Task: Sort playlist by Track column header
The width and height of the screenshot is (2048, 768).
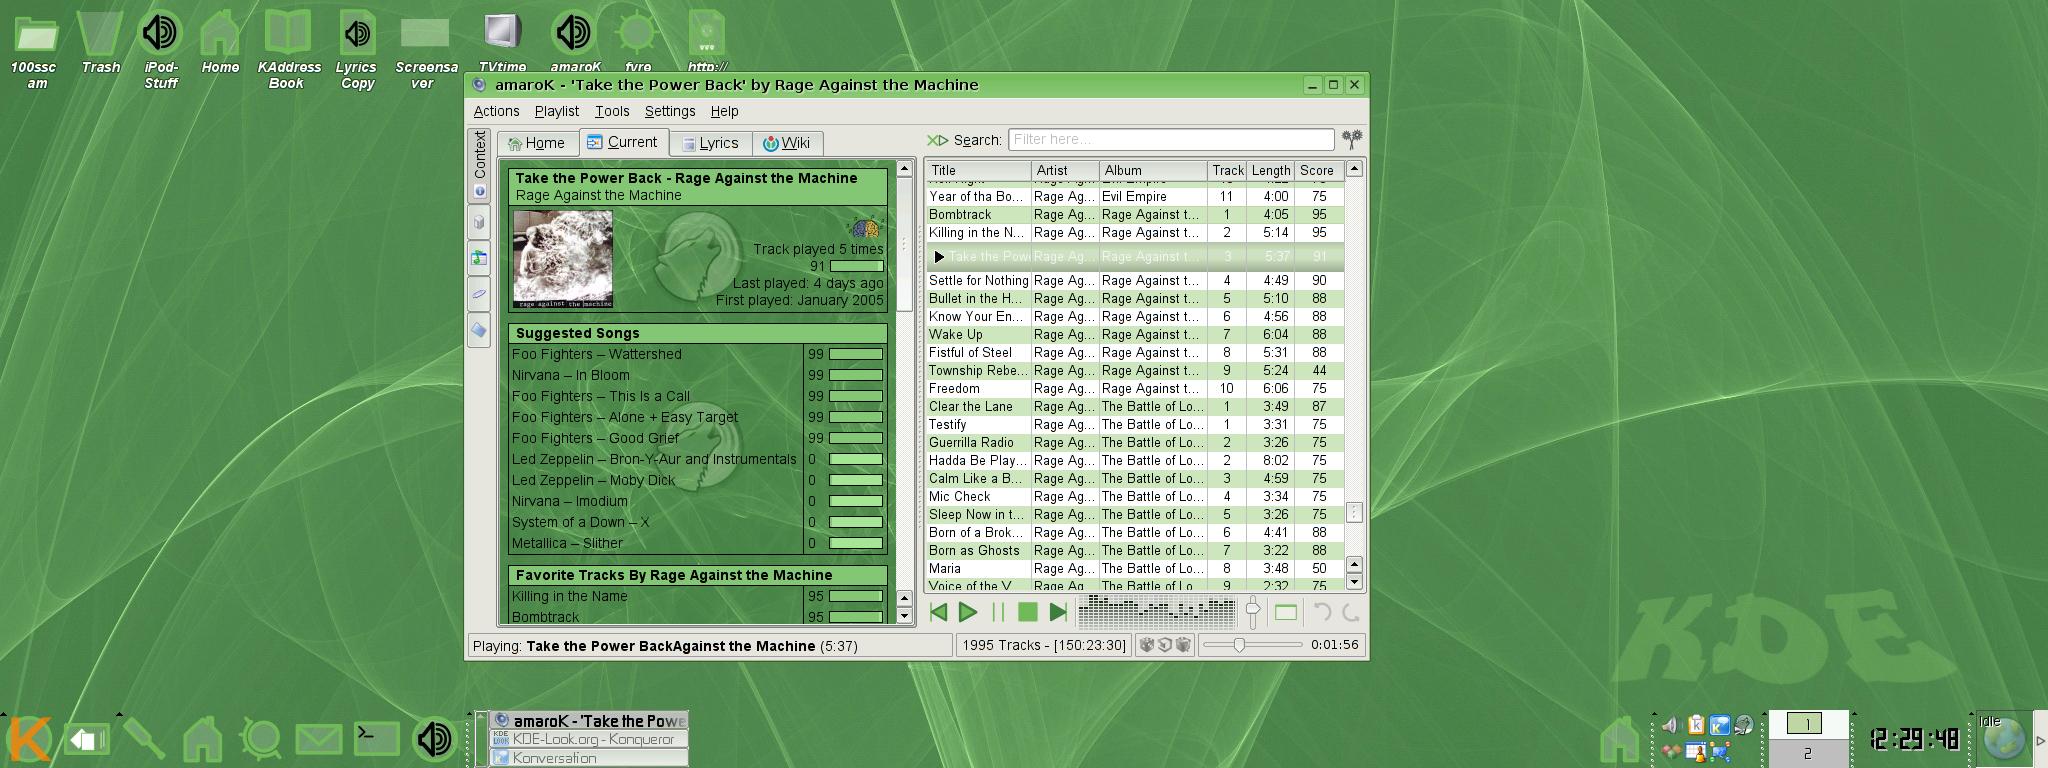Action: 1227,170
